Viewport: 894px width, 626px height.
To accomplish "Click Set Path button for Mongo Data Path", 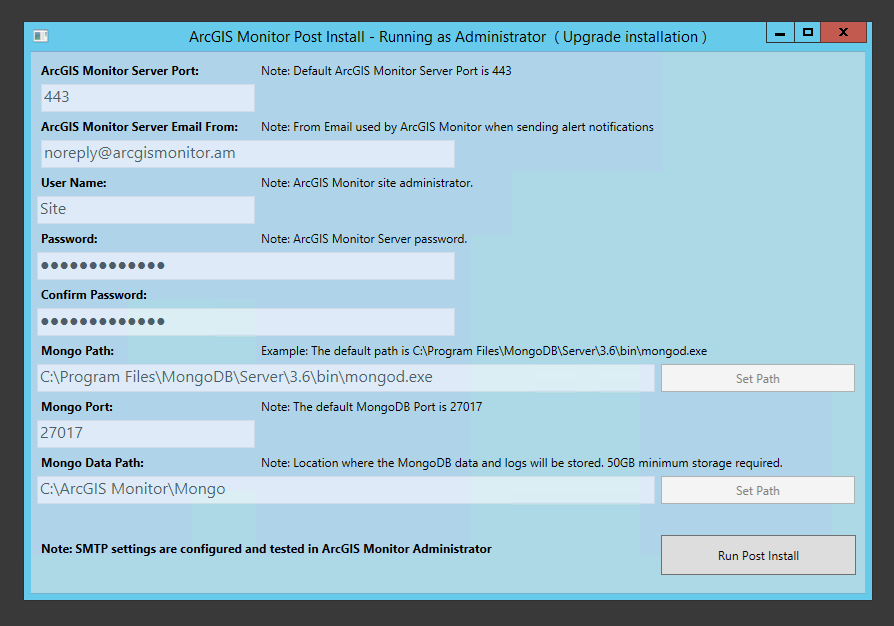I will pyautogui.click(x=758, y=490).
